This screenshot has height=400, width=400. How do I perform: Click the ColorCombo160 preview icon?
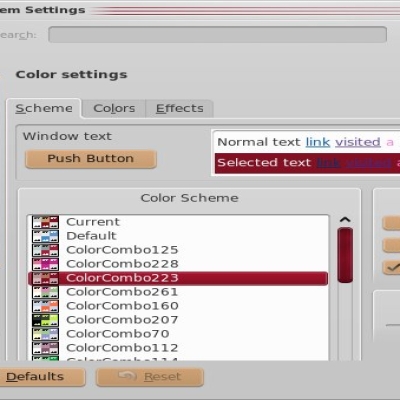(x=45, y=306)
